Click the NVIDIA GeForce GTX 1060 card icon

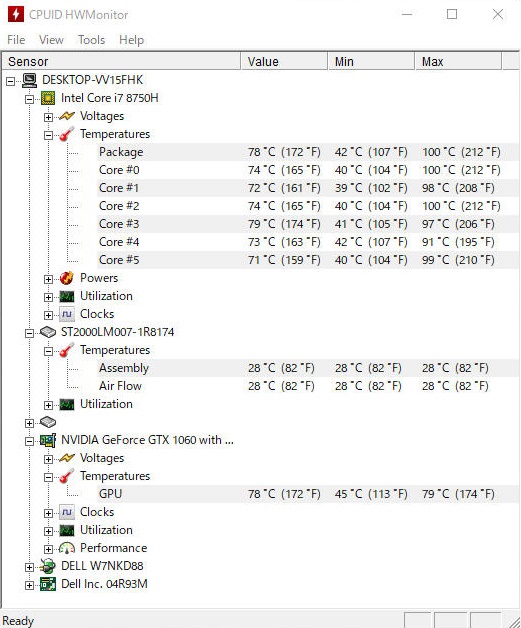click(x=48, y=440)
